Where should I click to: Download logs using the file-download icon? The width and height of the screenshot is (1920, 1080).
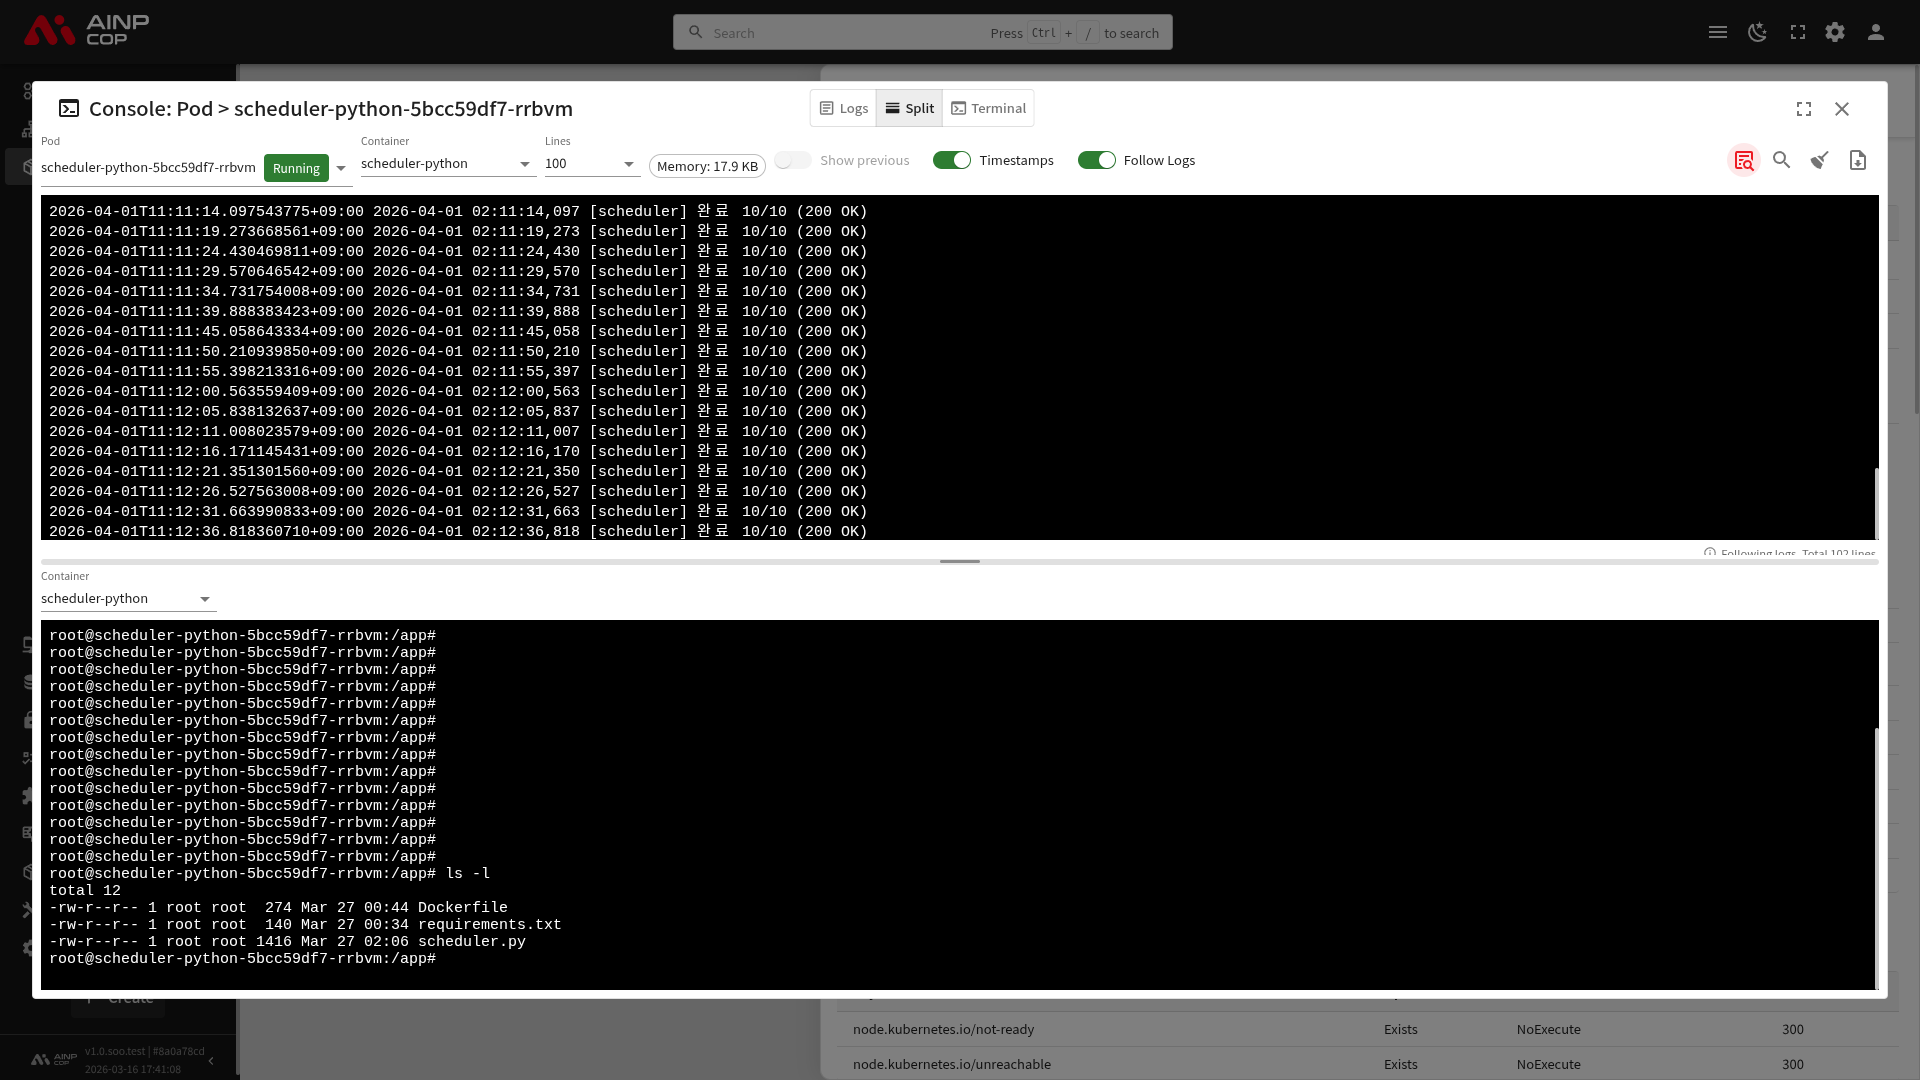click(1857, 160)
